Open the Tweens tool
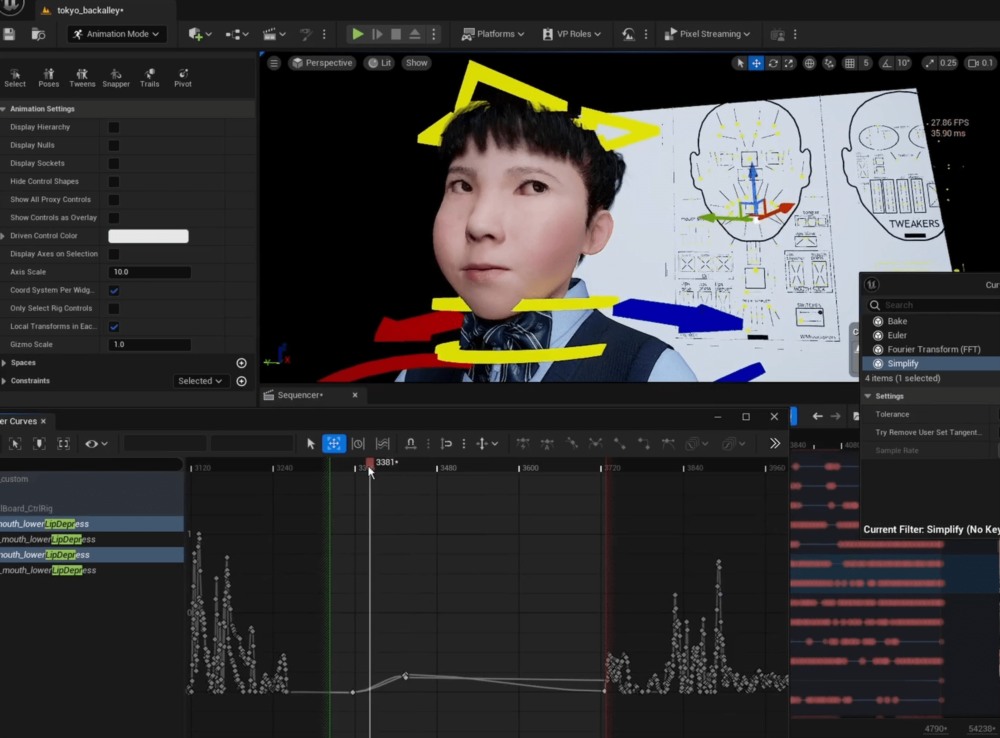Screen dimensions: 1000x738 click(82, 78)
